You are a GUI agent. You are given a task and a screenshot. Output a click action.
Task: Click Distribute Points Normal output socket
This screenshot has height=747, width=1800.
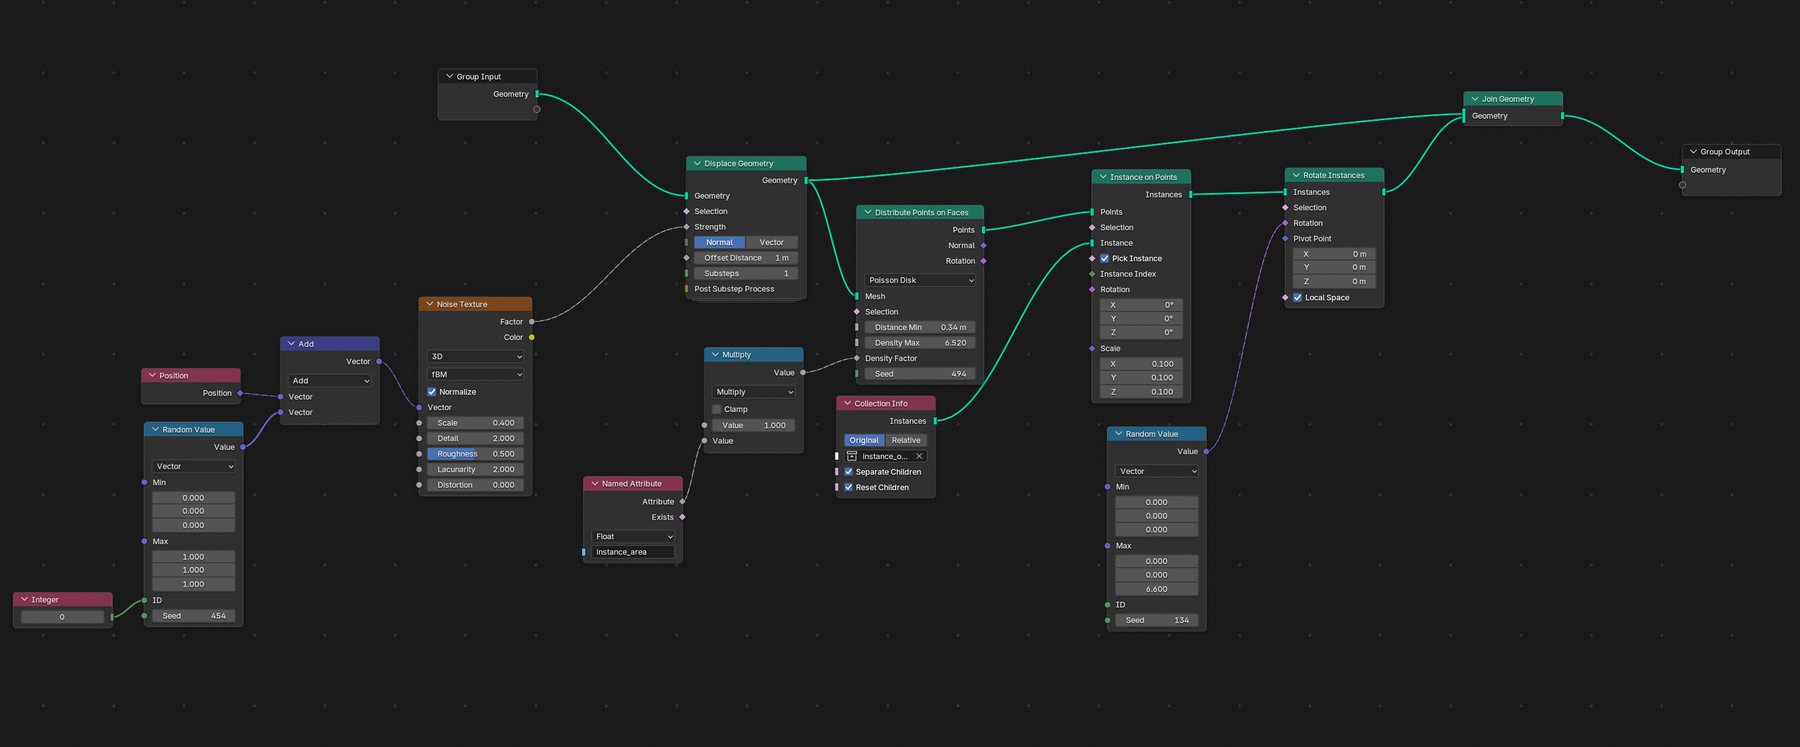[x=984, y=245]
